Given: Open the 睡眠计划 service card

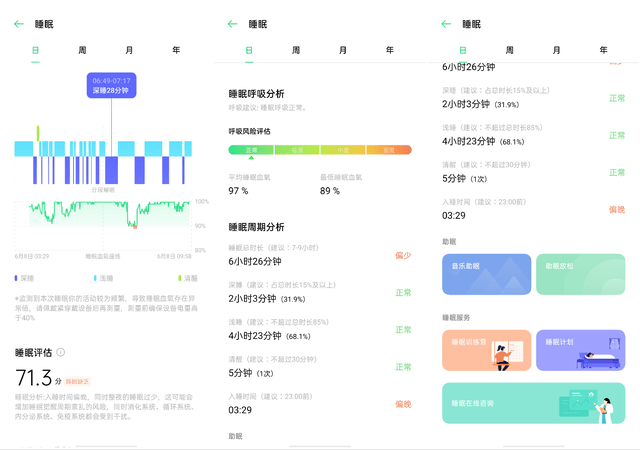Looking at the screenshot, I should click(x=580, y=350).
